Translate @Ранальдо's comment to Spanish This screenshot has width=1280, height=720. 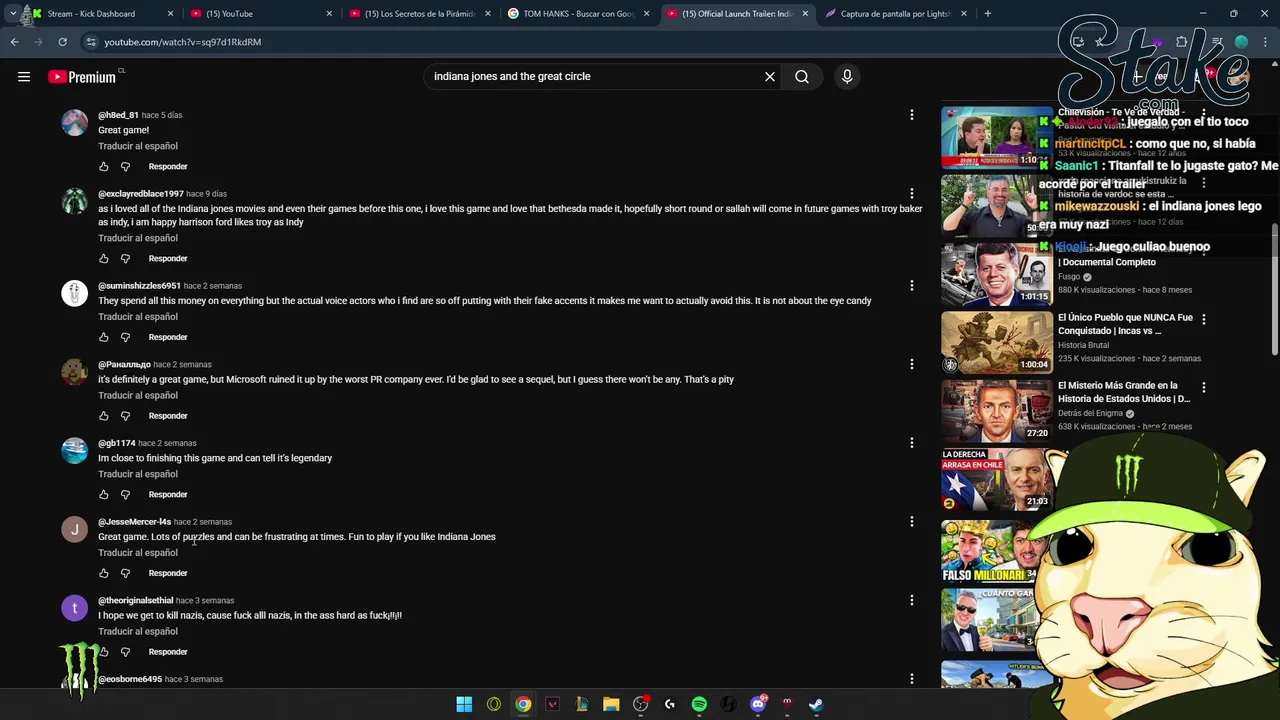(x=138, y=395)
